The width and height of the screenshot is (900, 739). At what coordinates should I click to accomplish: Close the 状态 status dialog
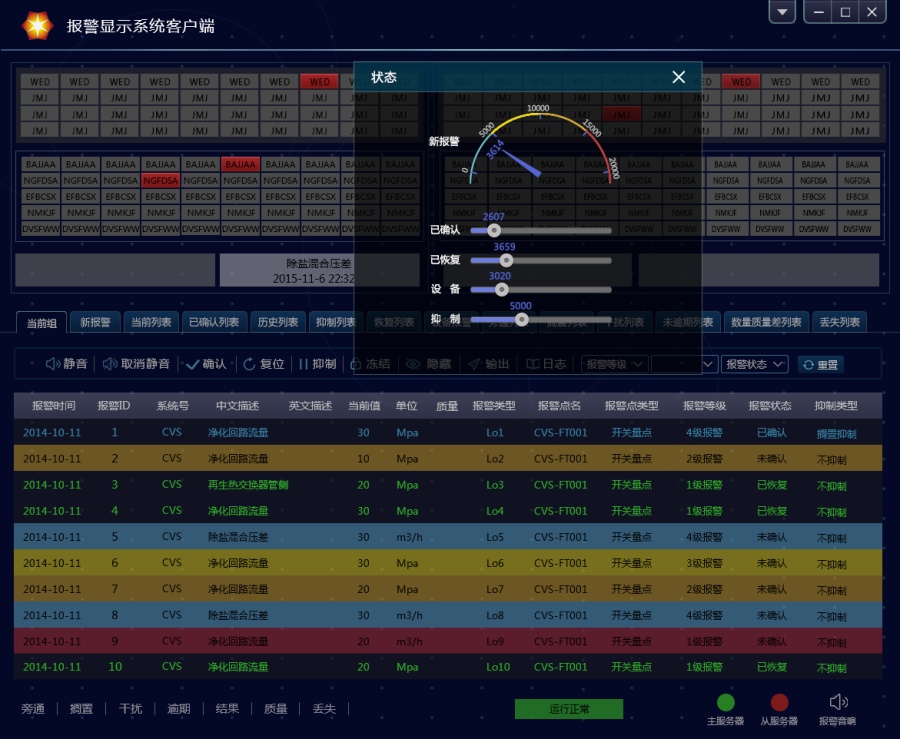point(678,77)
